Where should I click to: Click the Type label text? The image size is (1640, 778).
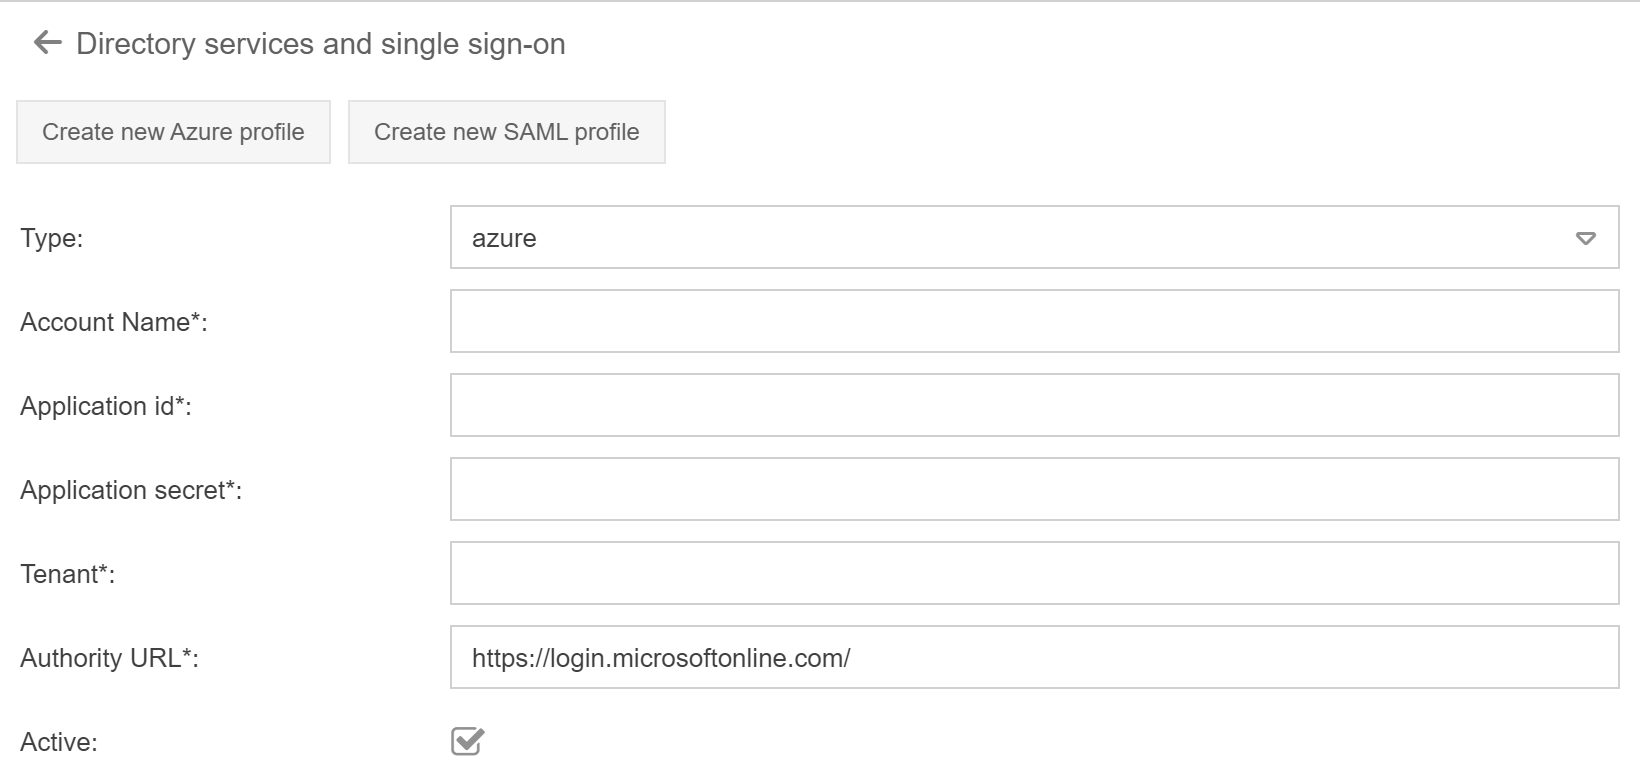51,238
